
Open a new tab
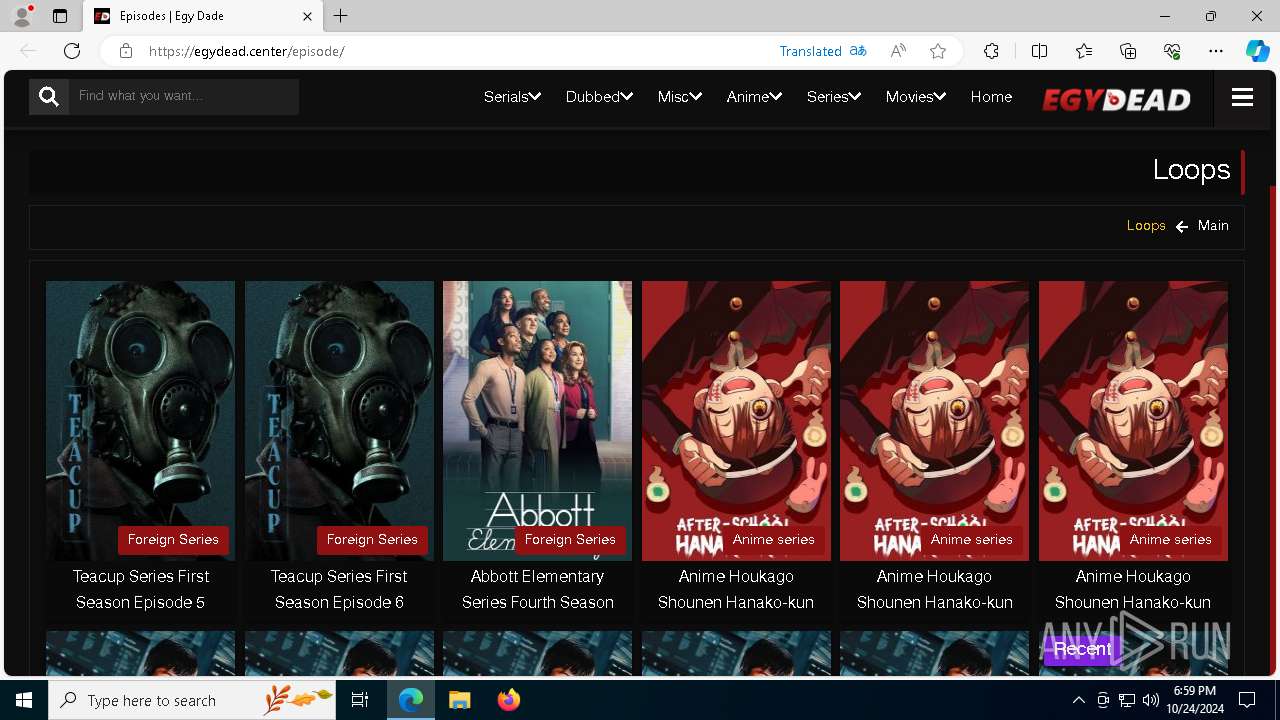pos(340,16)
